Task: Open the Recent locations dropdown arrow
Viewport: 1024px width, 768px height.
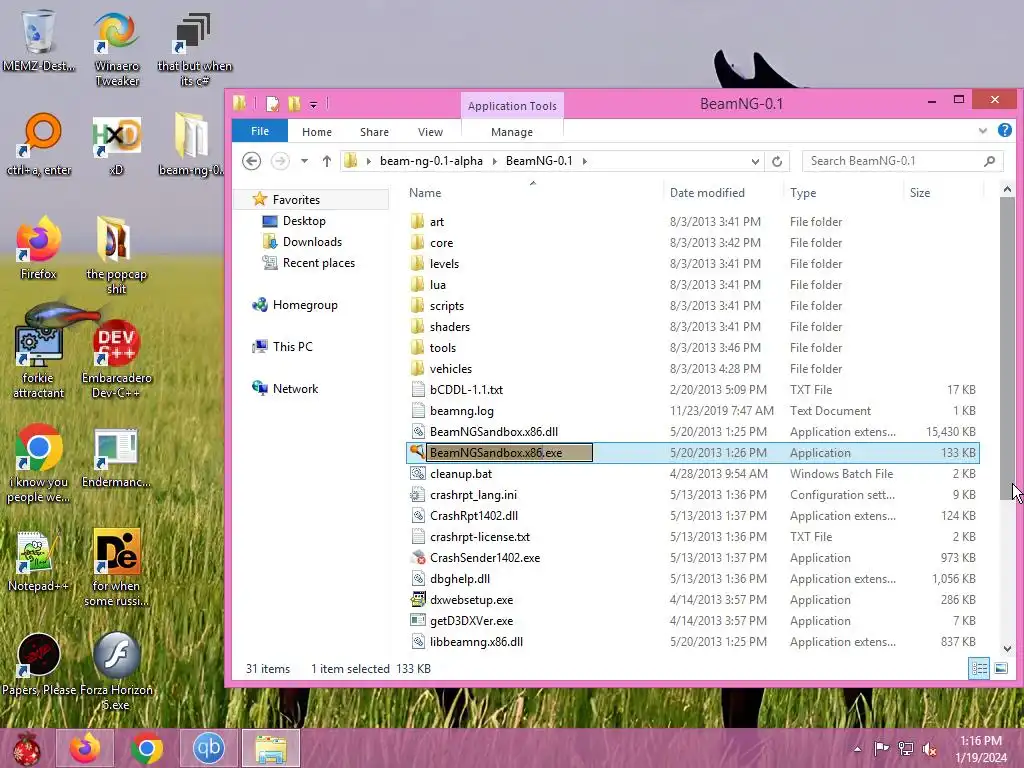Action: [304, 161]
